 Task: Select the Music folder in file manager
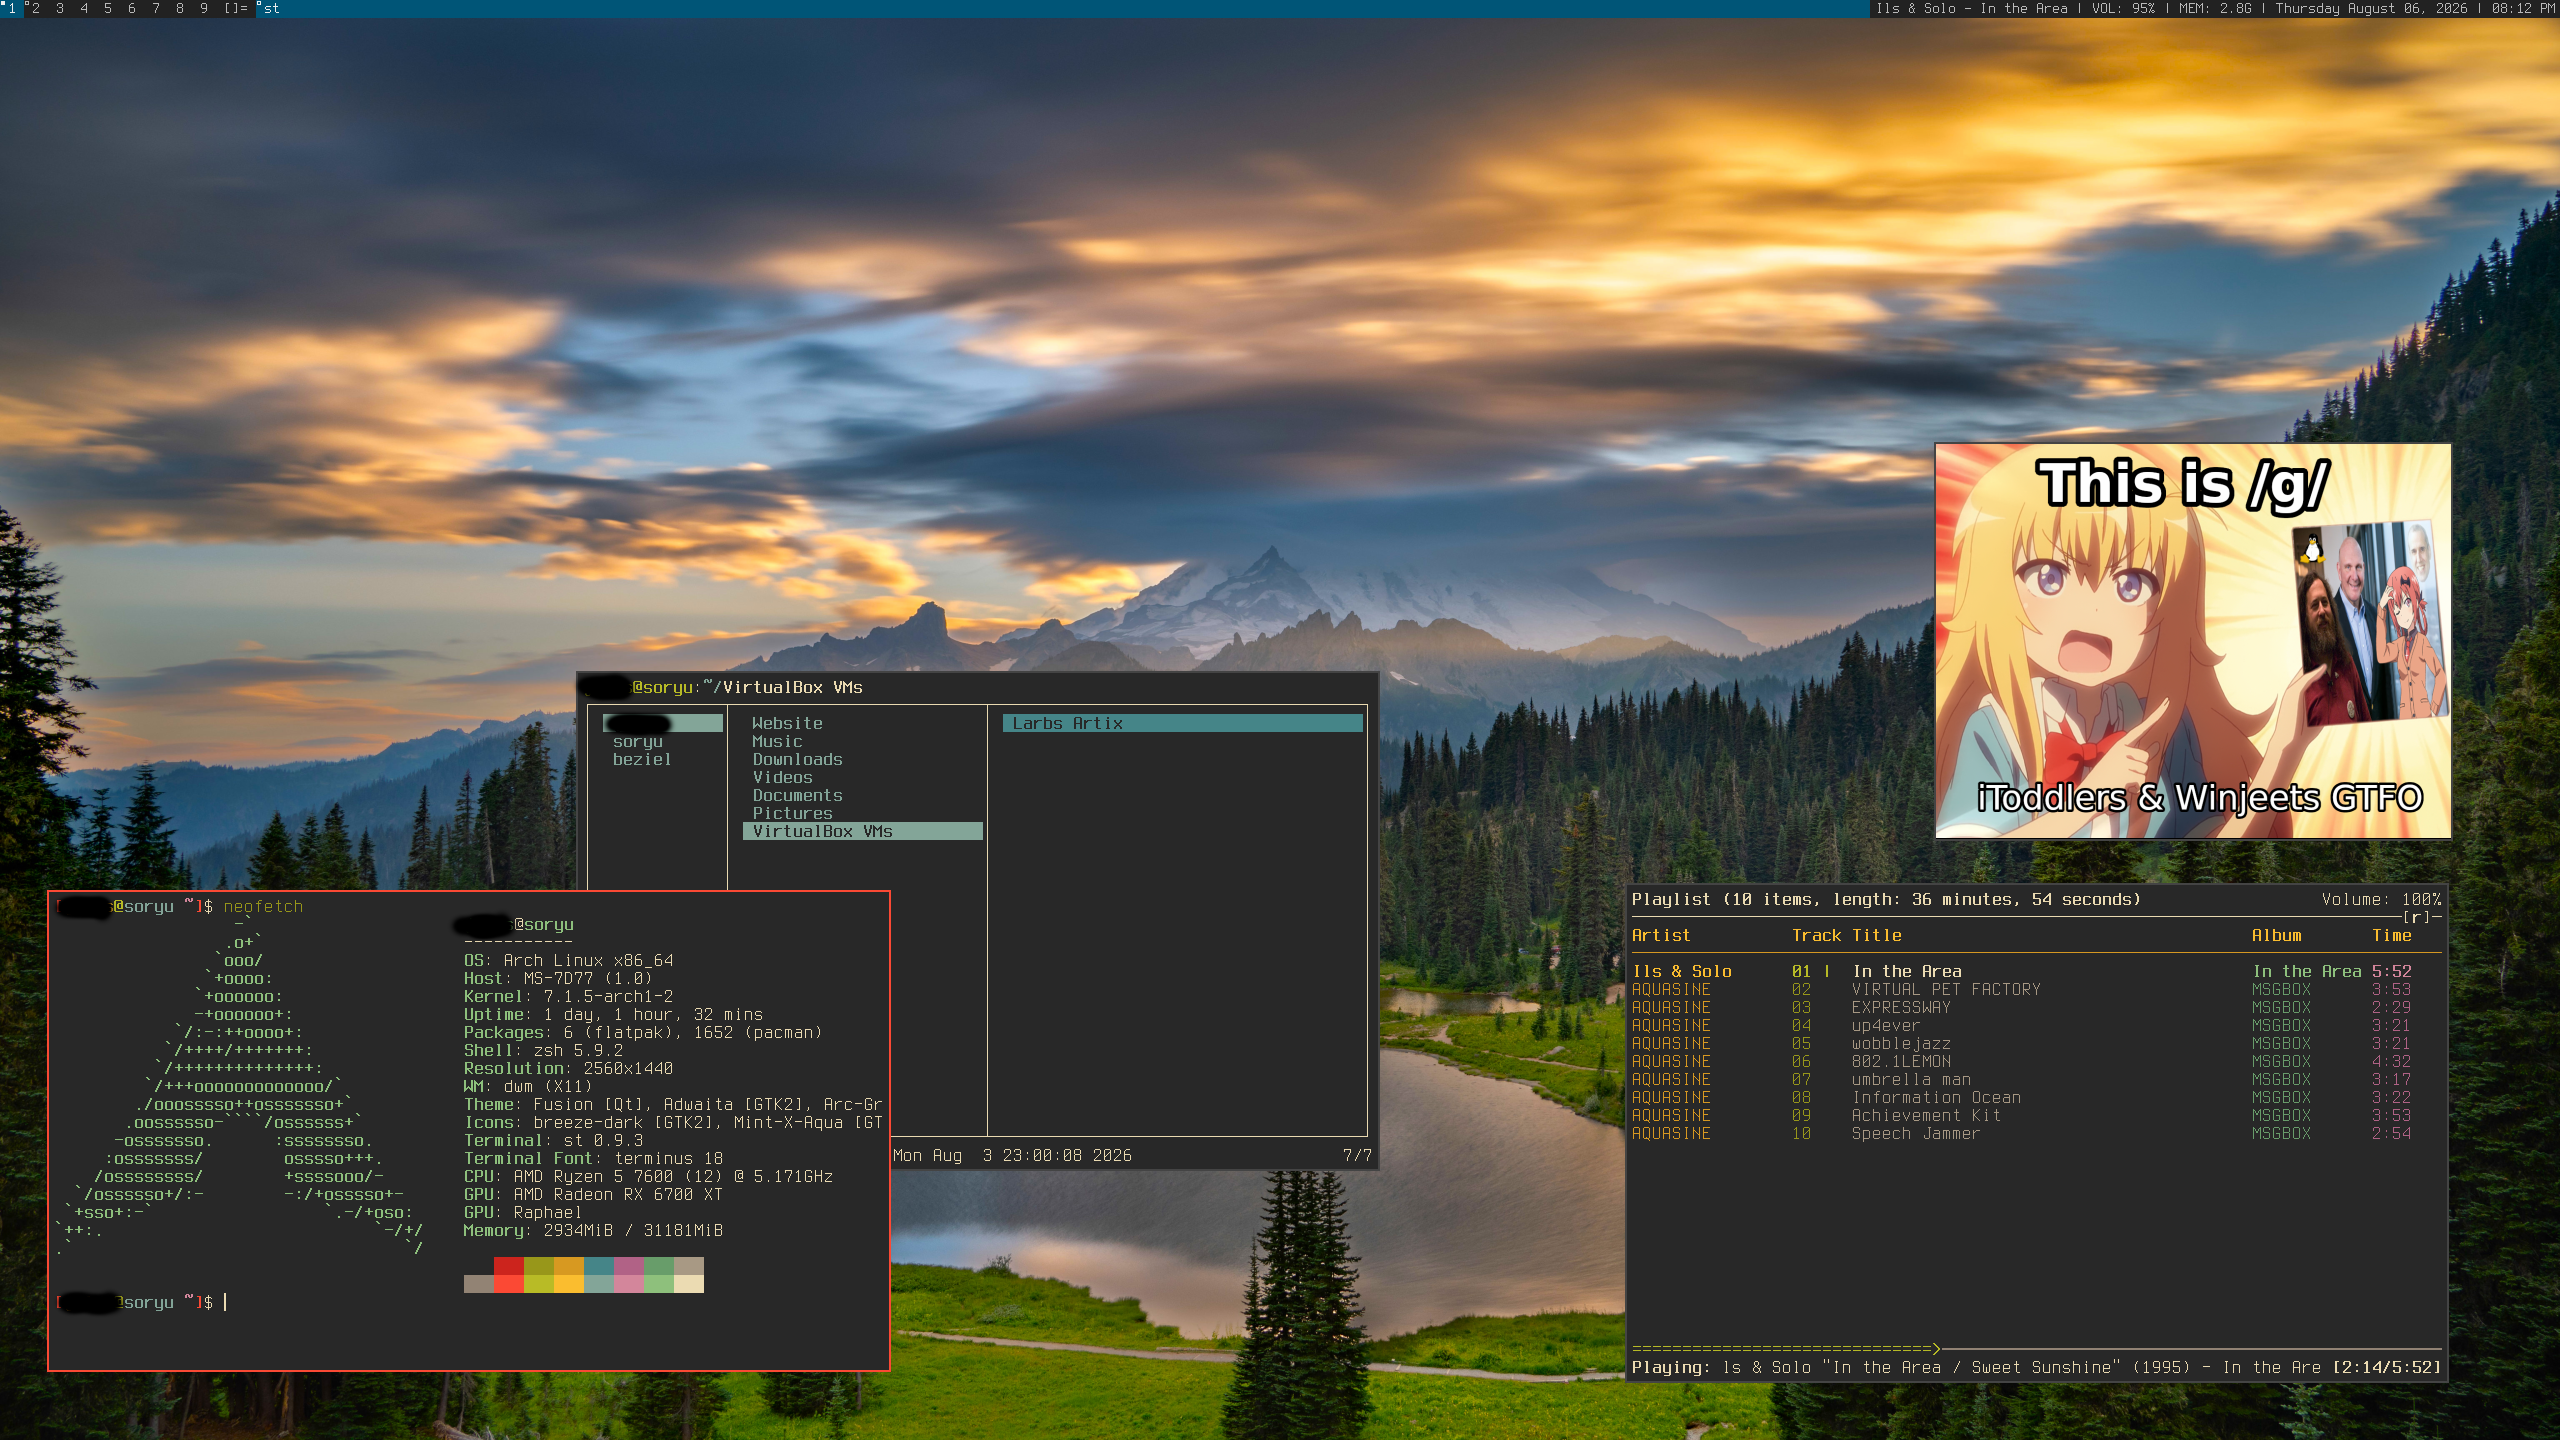pyautogui.click(x=777, y=741)
